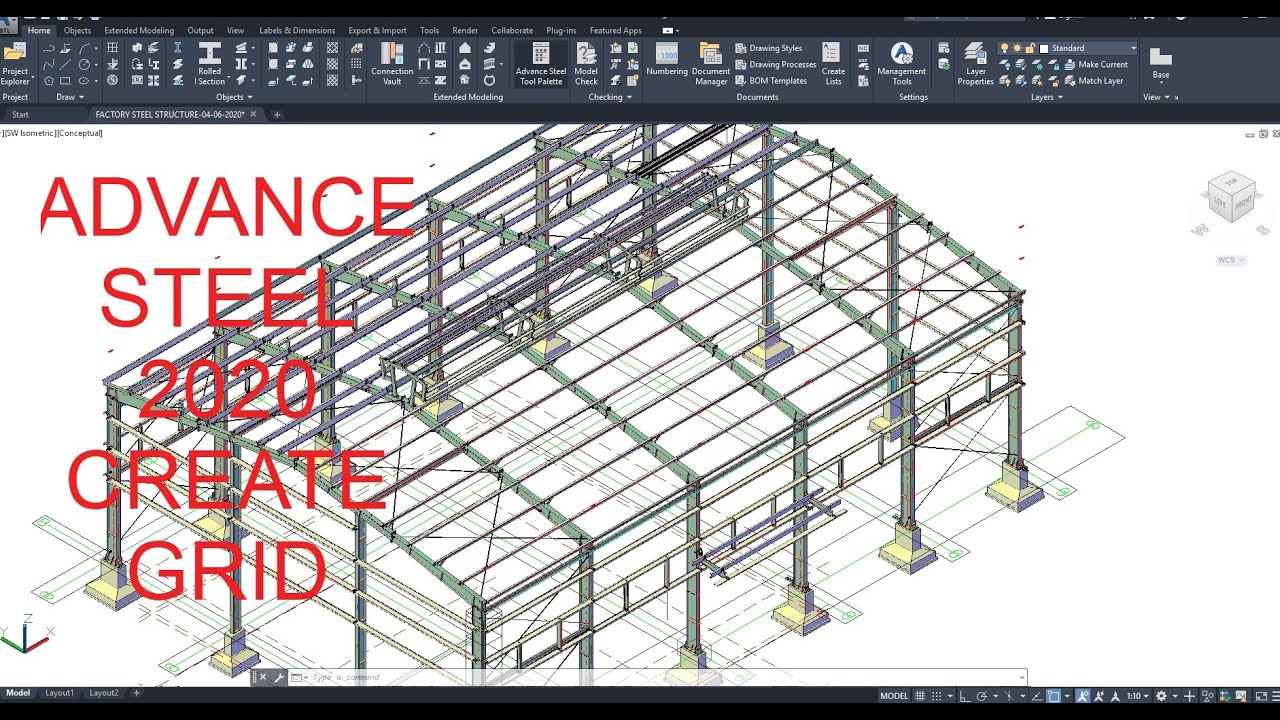Click the NC files icon
The image size is (1280, 720).
[x=863, y=48]
